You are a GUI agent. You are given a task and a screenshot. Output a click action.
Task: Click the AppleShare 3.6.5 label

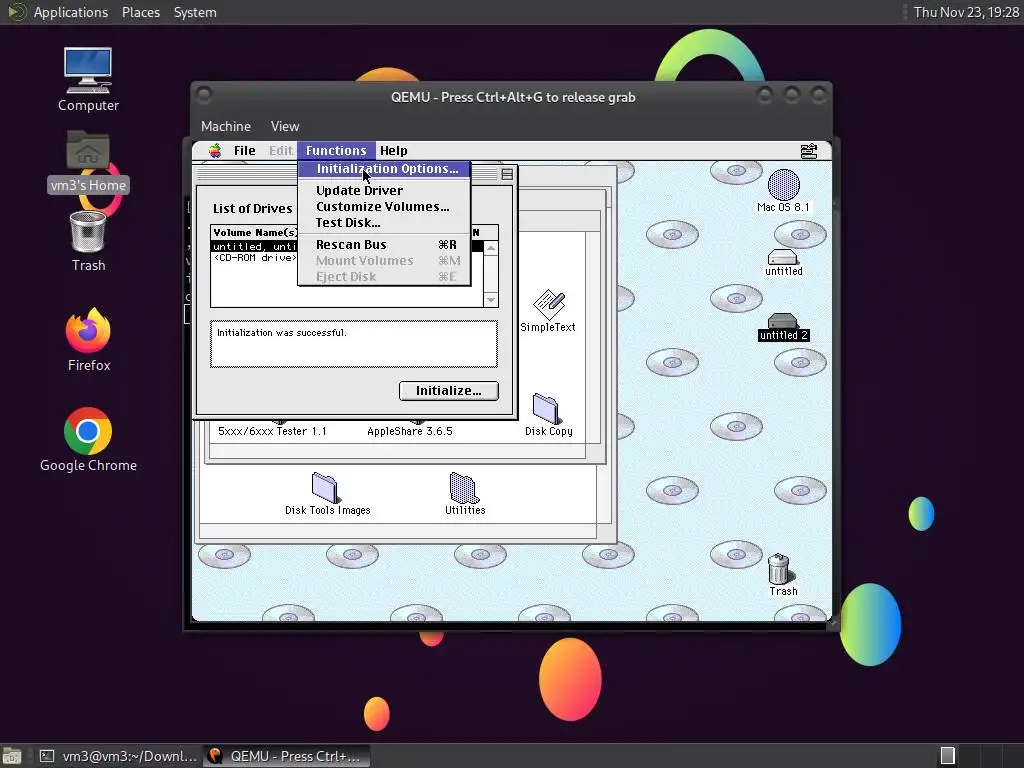point(409,431)
